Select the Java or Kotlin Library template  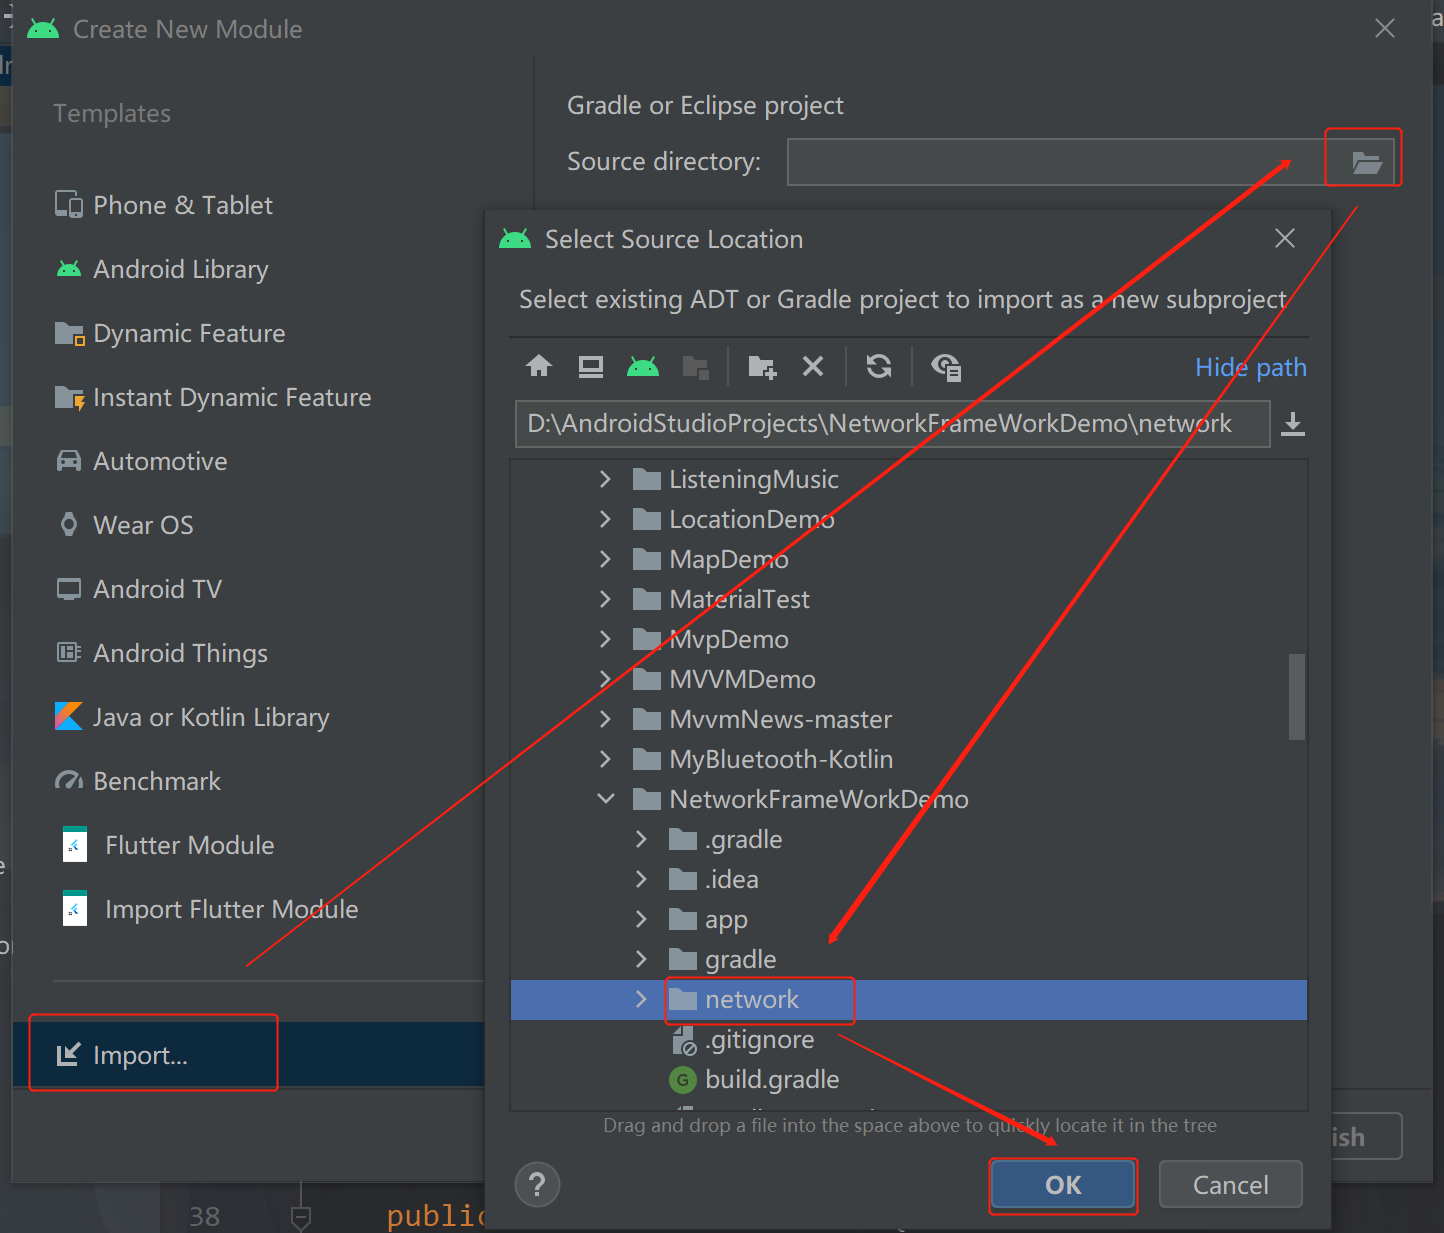tap(192, 717)
